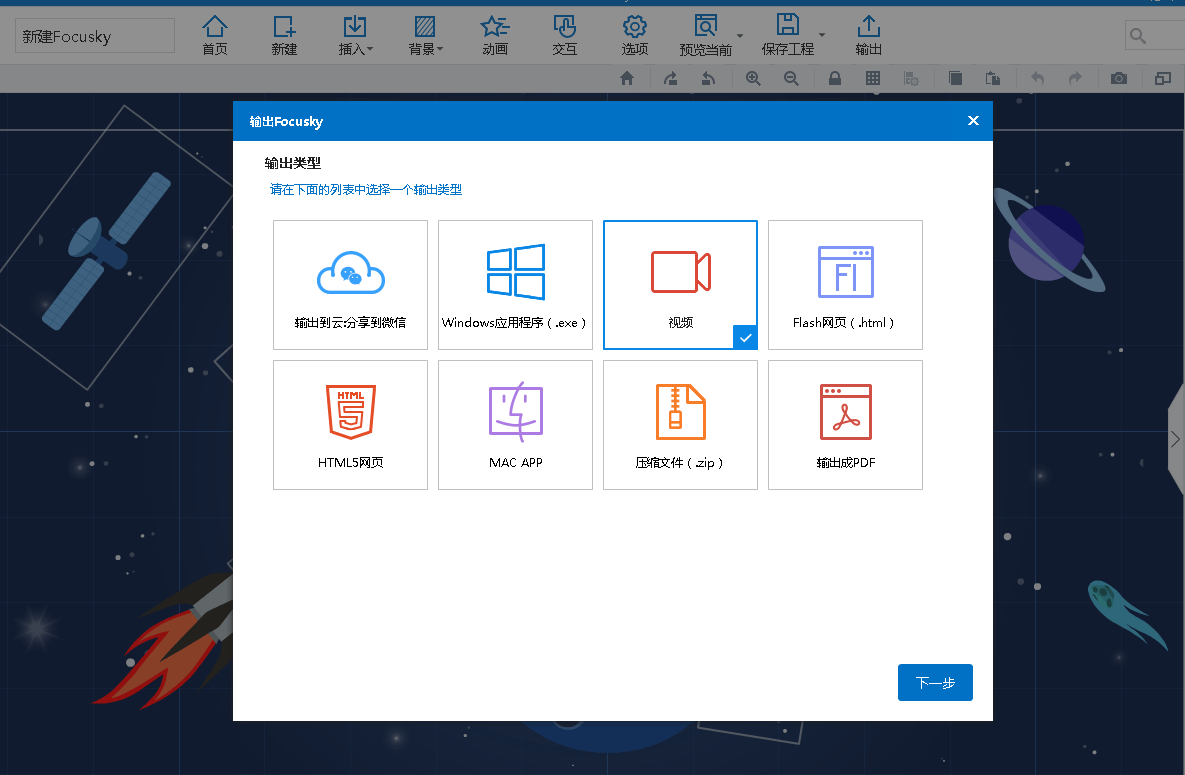Select the 视频 video output type
Viewport: 1185px width, 775px height.
[x=680, y=285]
